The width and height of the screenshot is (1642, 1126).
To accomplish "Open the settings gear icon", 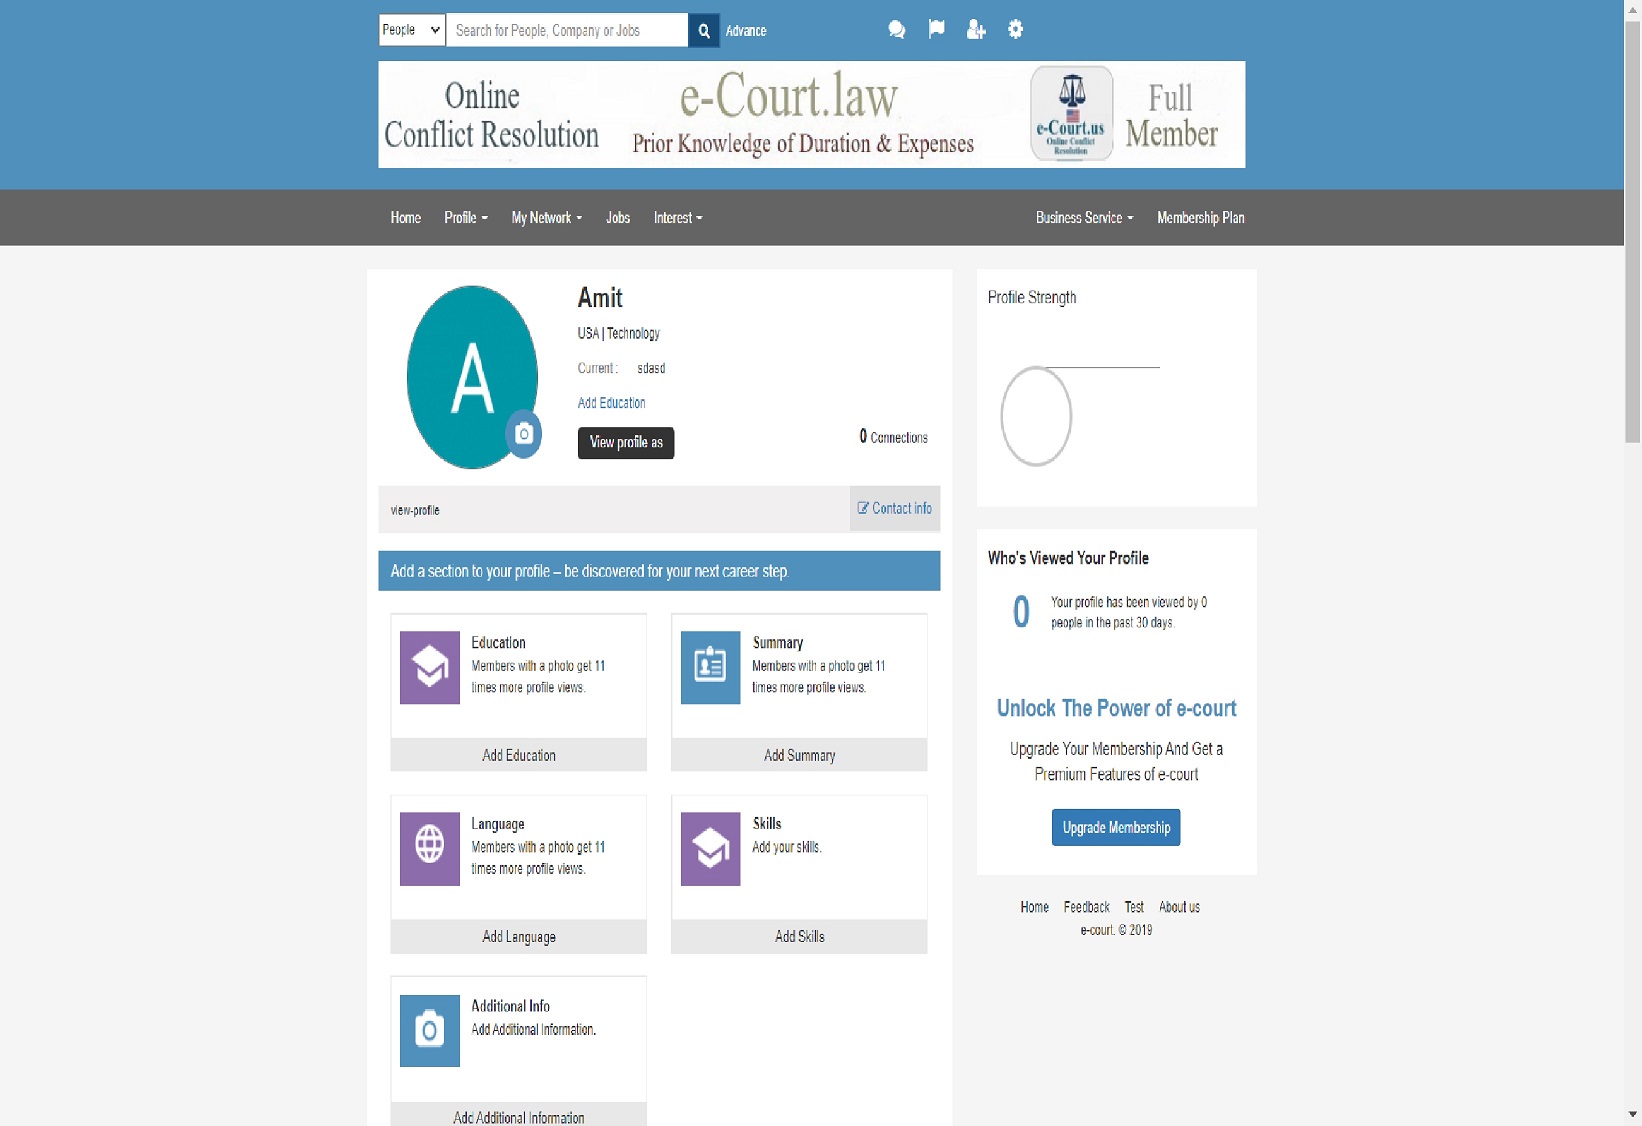I will 1015,30.
